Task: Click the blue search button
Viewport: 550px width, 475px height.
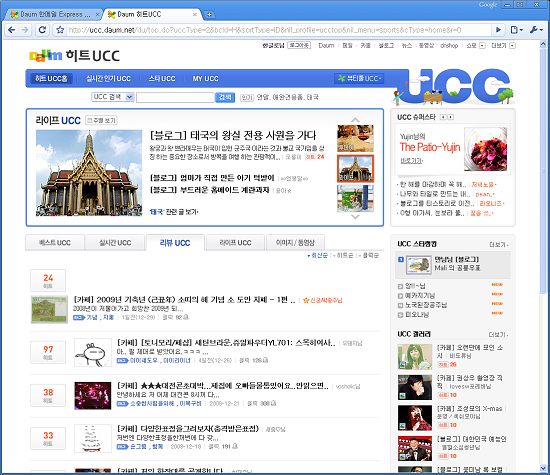Action: [x=224, y=97]
